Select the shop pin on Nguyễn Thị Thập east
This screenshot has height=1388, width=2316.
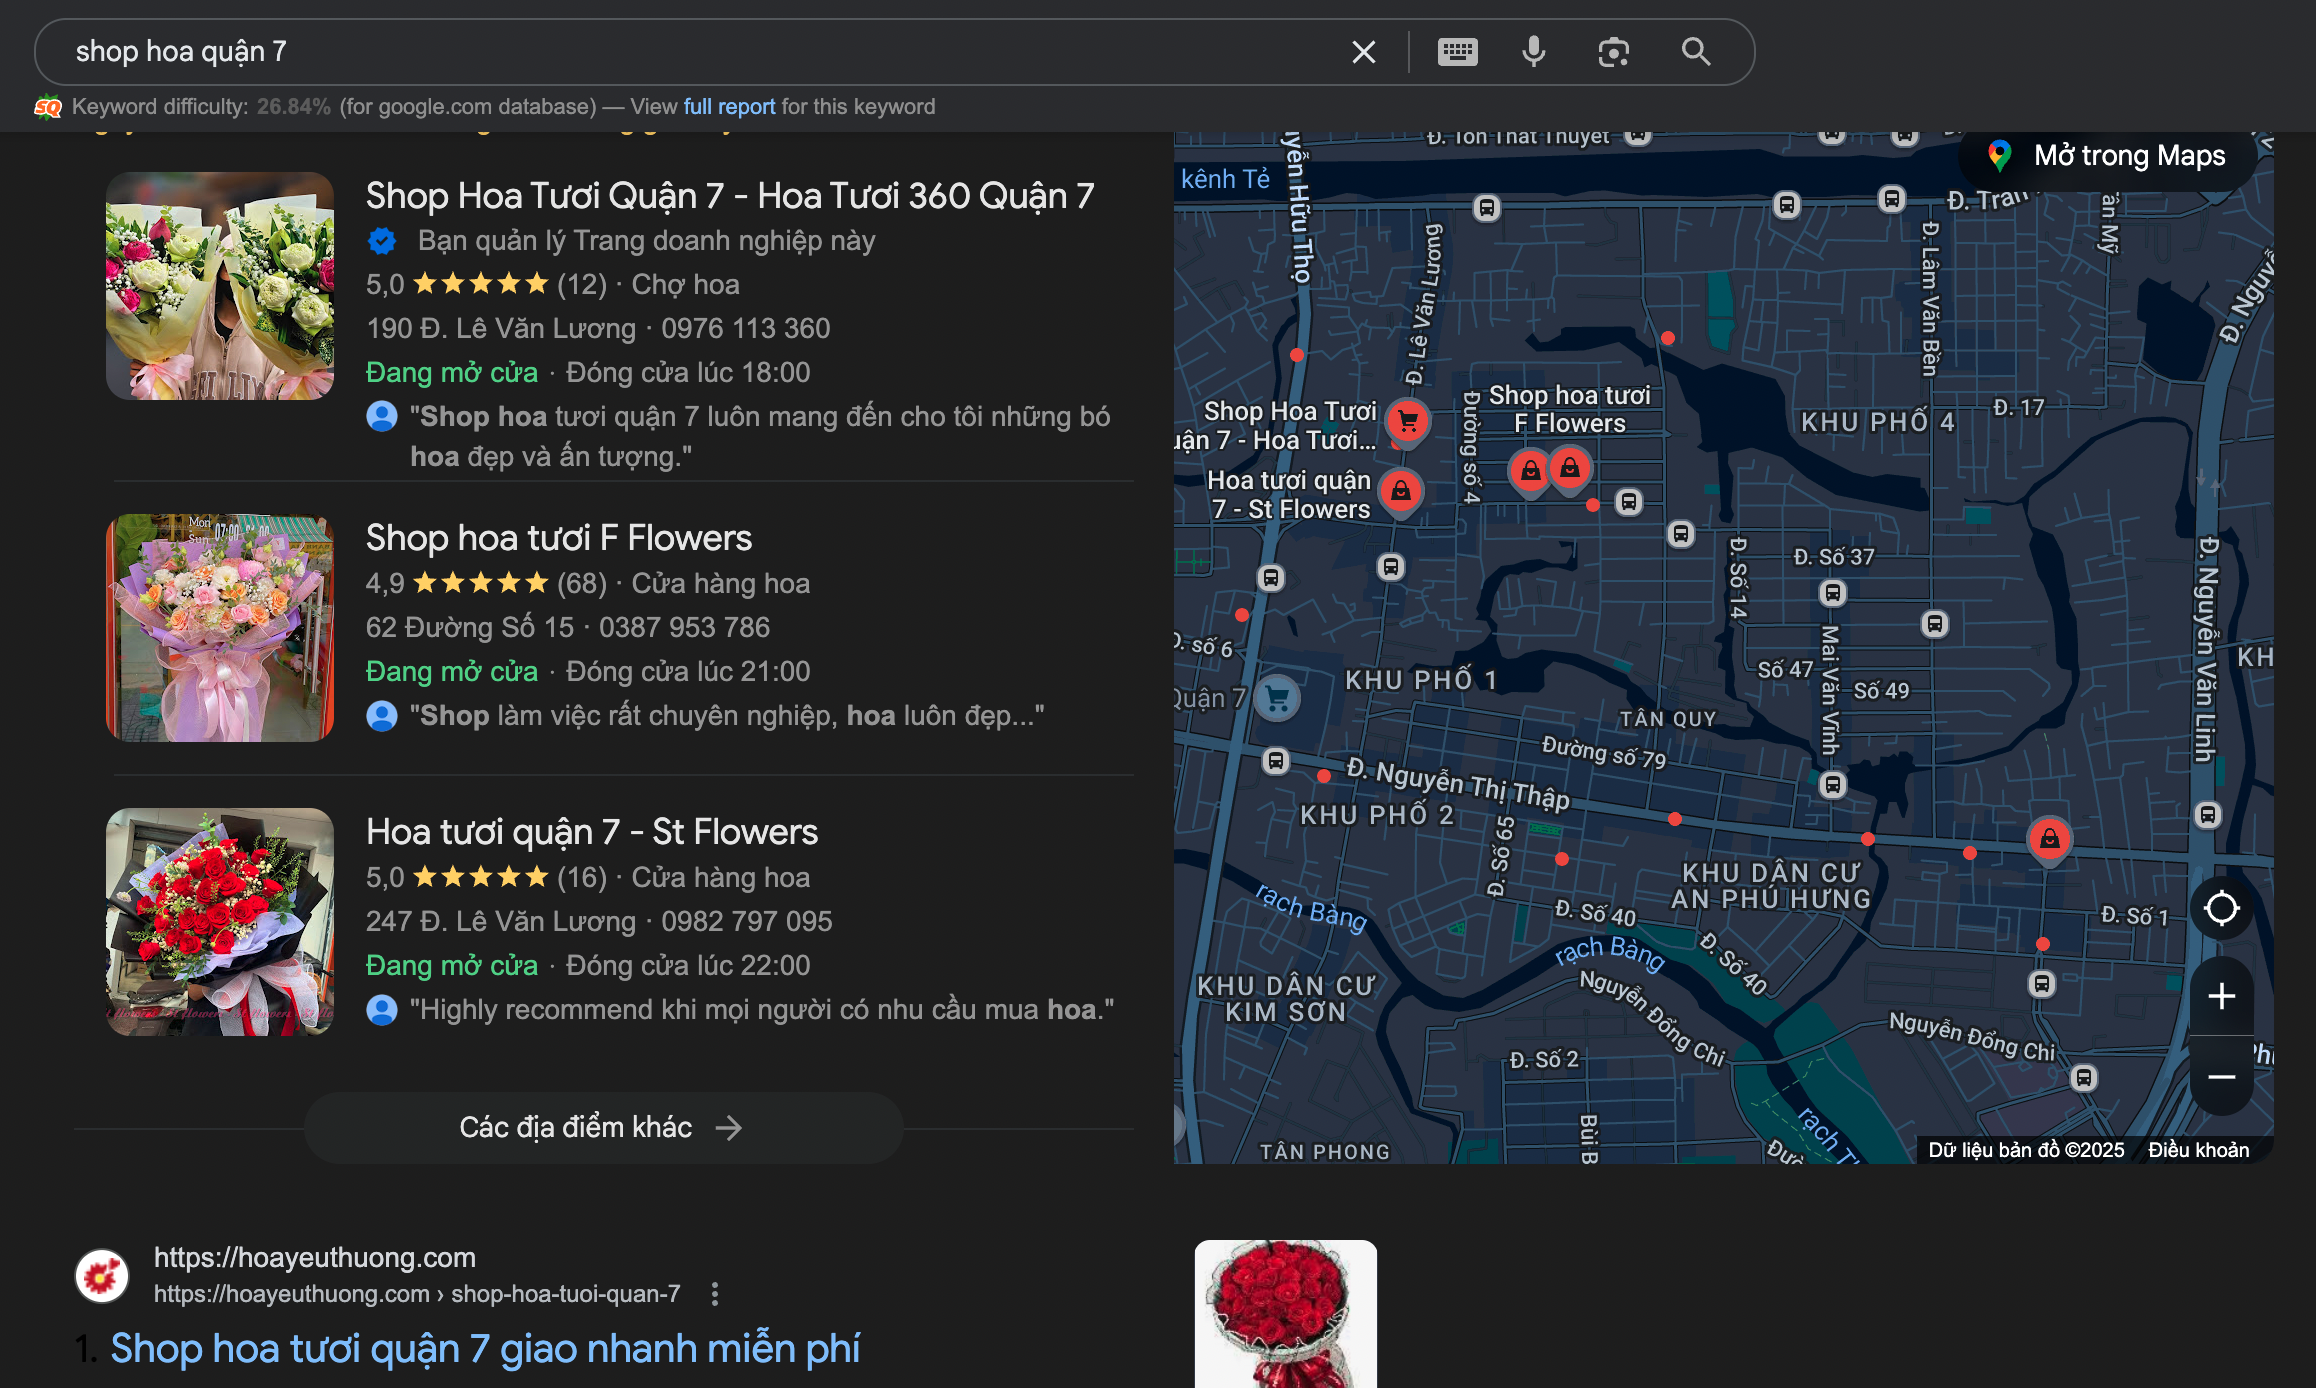(2049, 841)
